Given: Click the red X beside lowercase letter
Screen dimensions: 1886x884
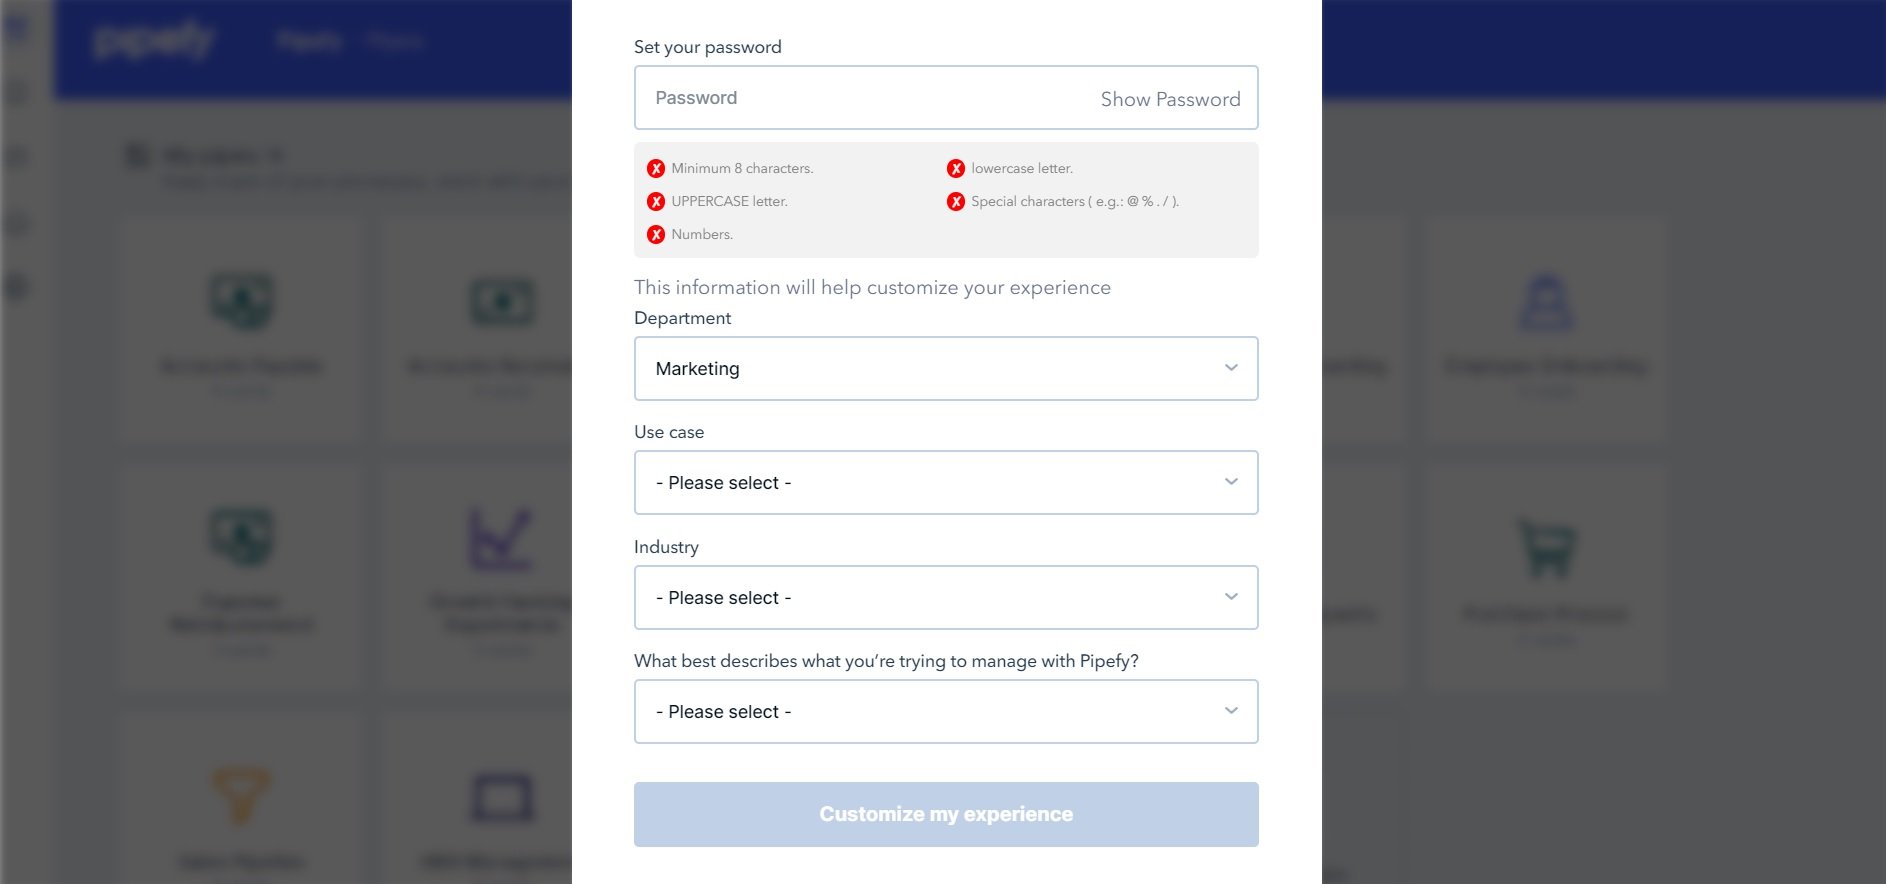Looking at the screenshot, I should click(x=956, y=169).
